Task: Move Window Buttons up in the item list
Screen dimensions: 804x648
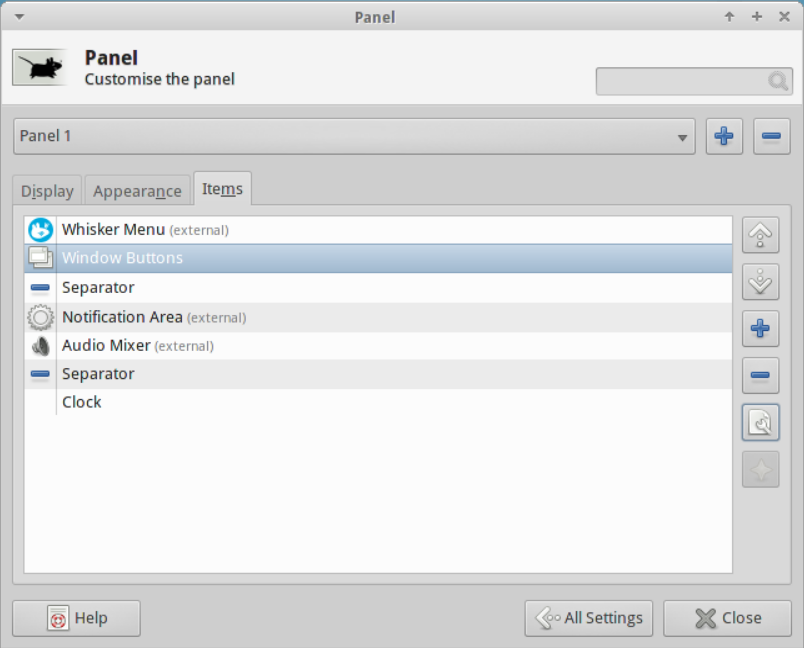Action: 760,236
